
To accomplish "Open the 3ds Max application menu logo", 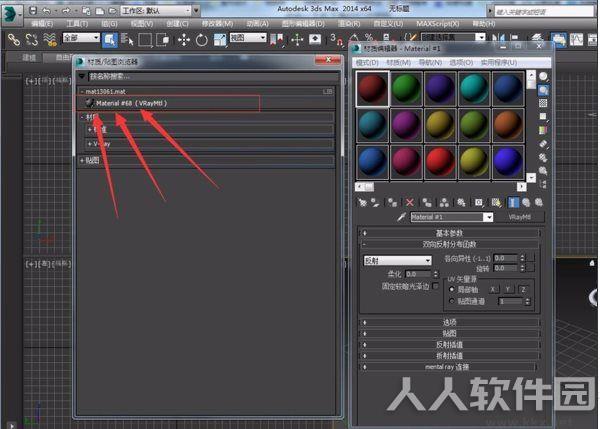I will [11, 13].
